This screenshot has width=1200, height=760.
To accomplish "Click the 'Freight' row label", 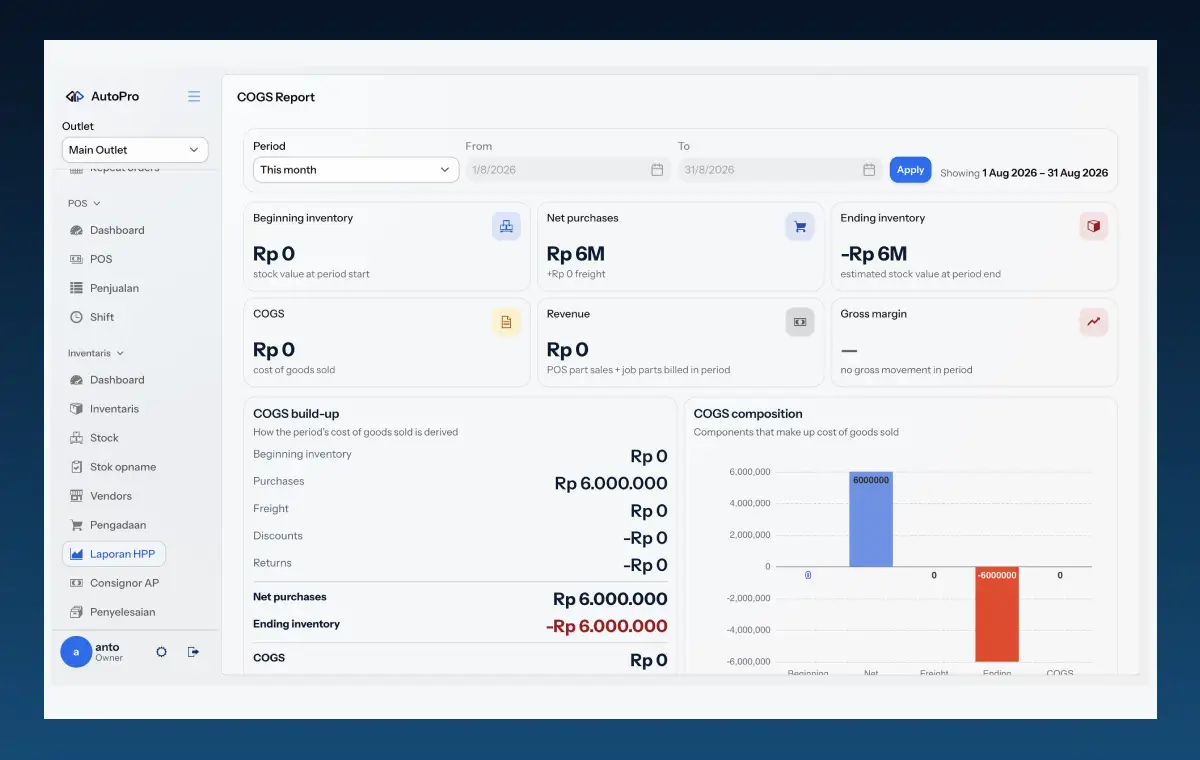I will (x=271, y=509).
